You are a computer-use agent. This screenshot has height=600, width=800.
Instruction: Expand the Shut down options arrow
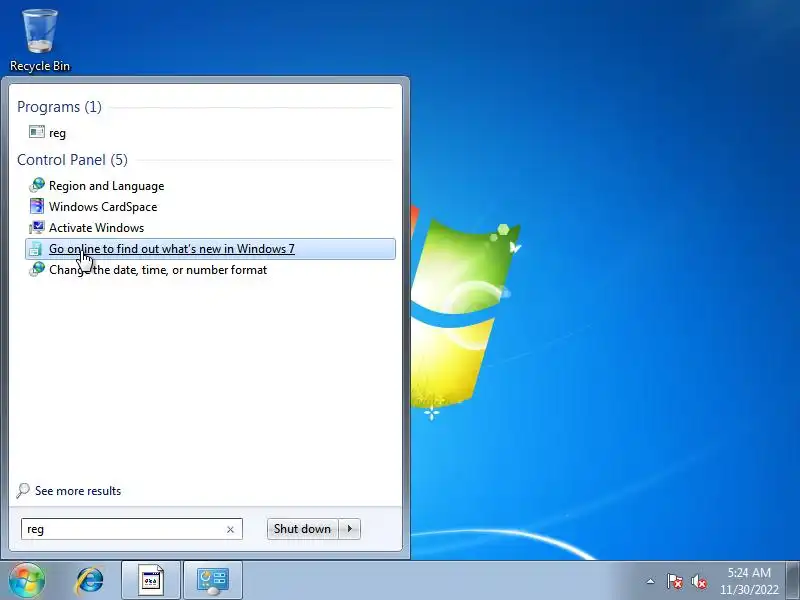click(350, 529)
